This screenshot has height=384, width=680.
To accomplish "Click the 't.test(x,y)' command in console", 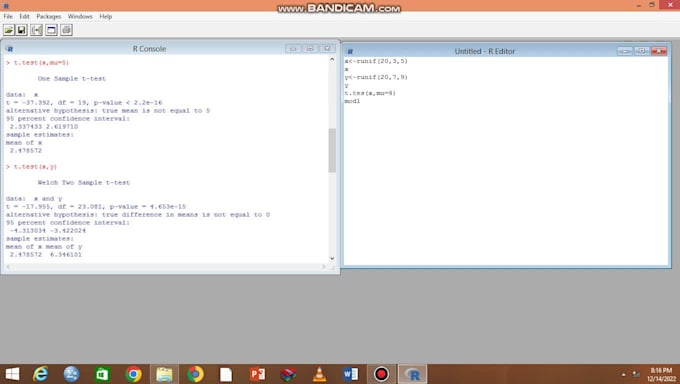I will tap(35, 167).
